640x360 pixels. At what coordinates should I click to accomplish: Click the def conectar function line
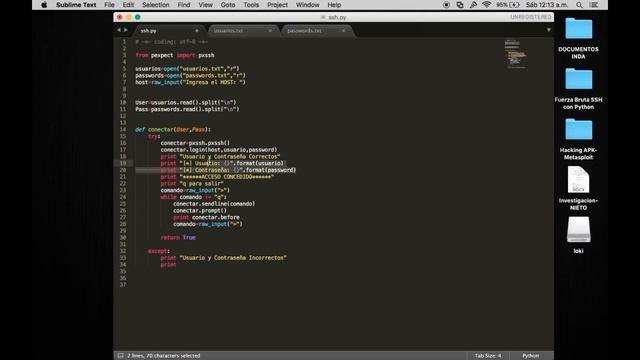(x=173, y=129)
